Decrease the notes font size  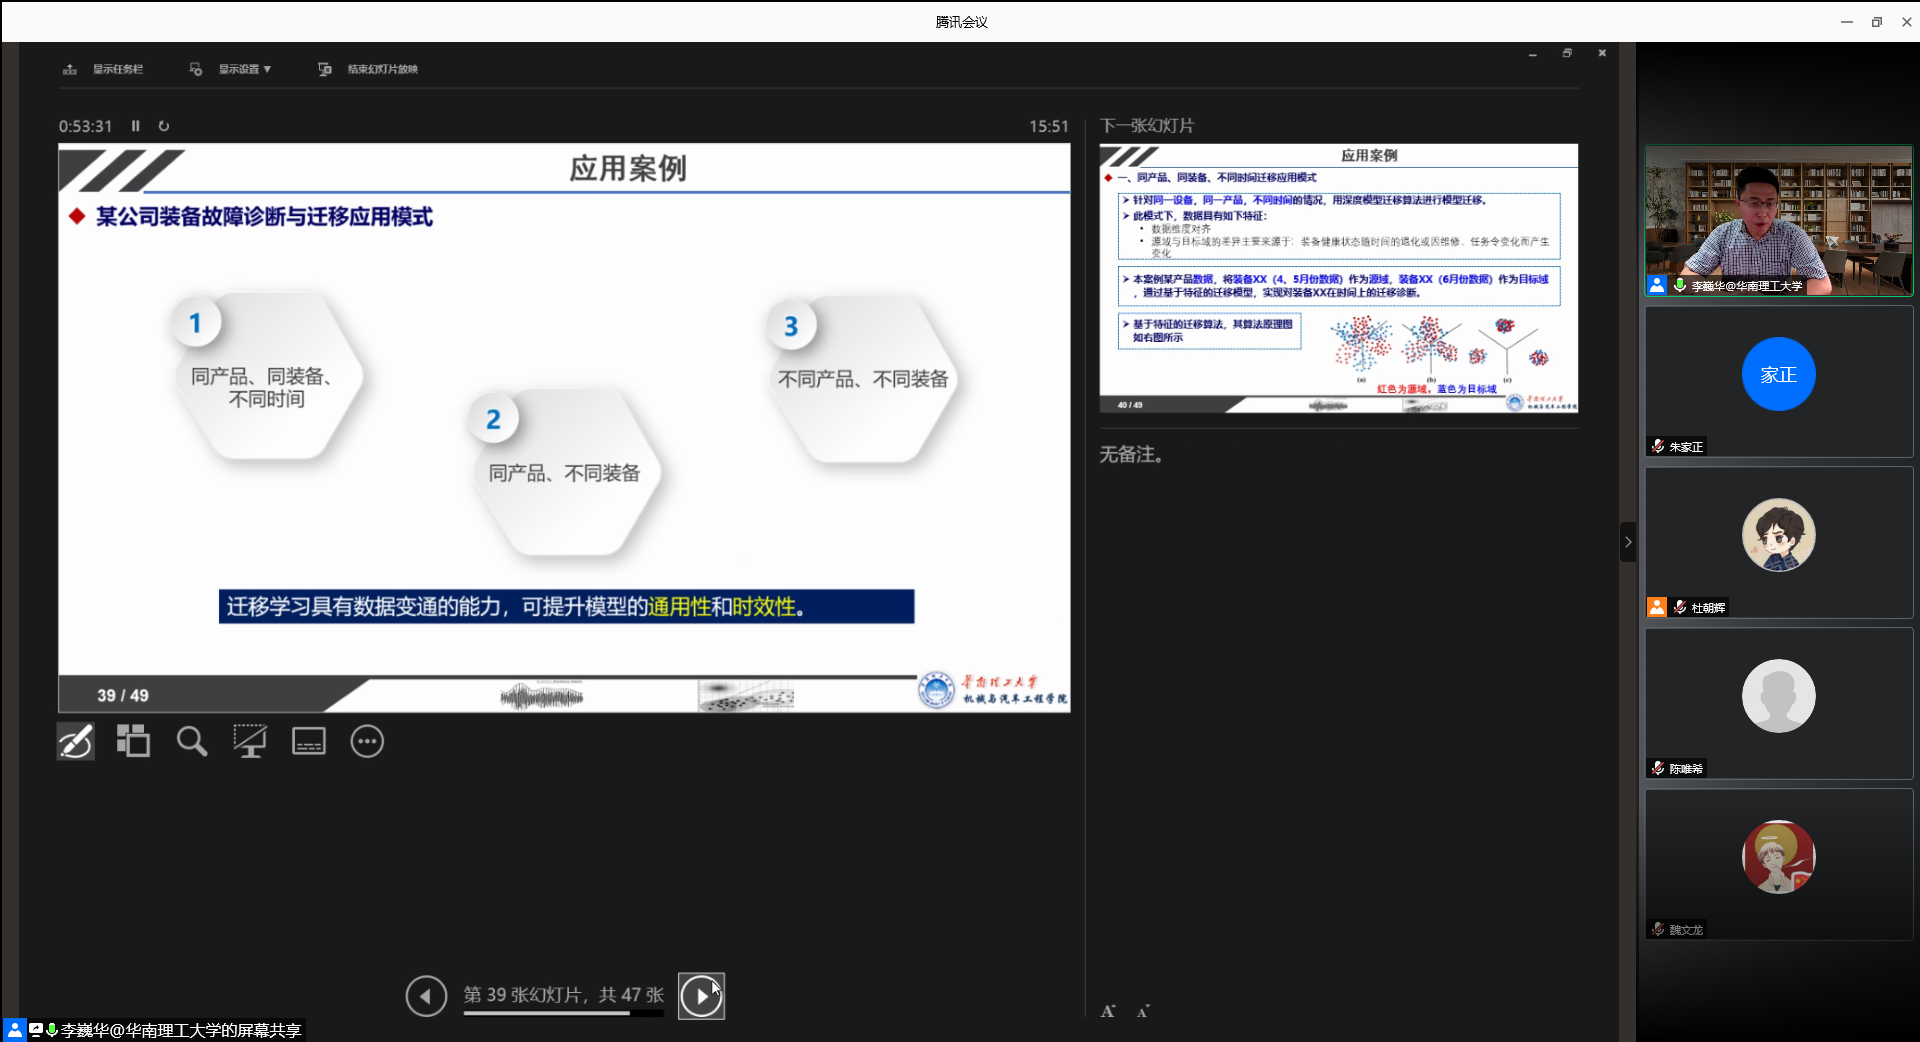[x=1143, y=1012]
